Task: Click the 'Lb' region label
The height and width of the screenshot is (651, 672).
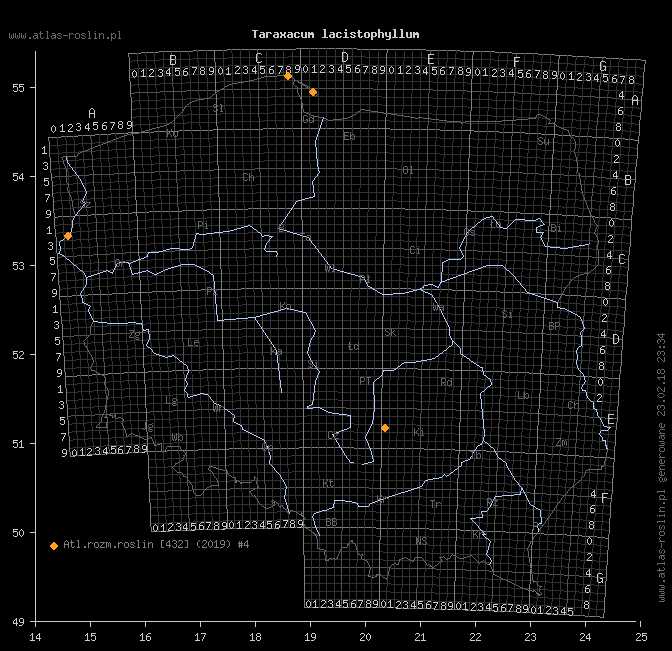Action: (523, 395)
